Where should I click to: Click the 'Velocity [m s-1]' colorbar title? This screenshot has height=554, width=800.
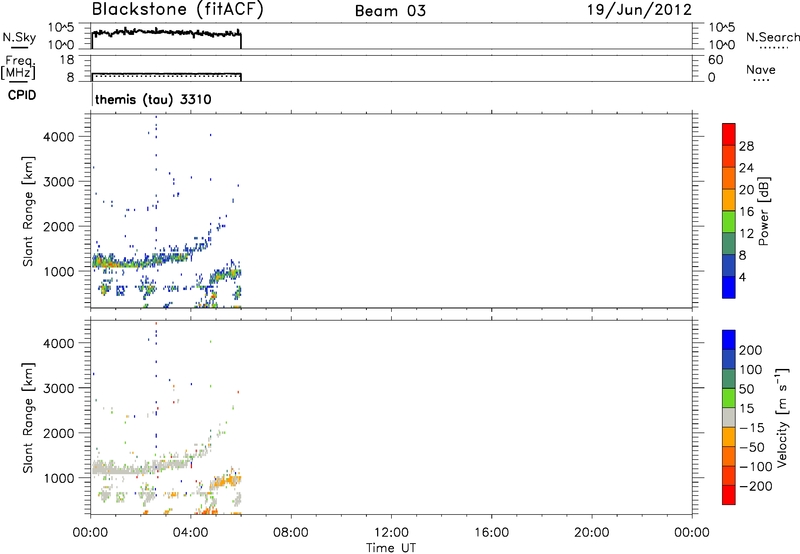(782, 417)
